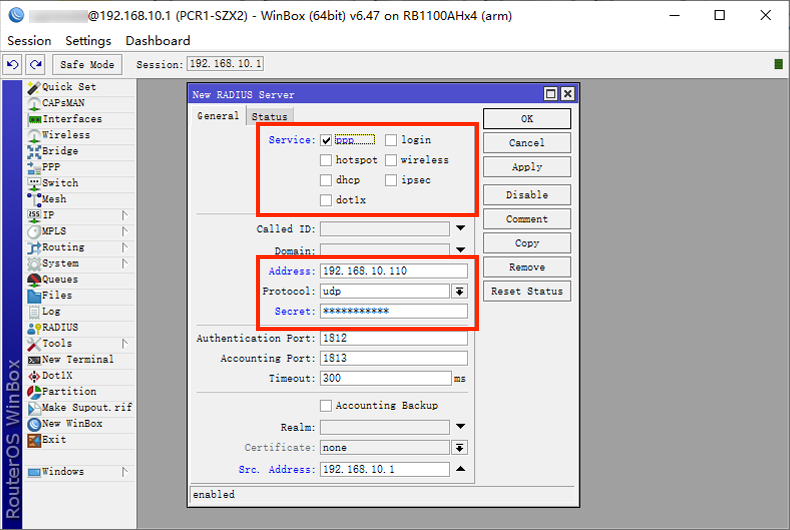Open the Certificate dropdown
This screenshot has width=790, height=530.
[x=459, y=447]
